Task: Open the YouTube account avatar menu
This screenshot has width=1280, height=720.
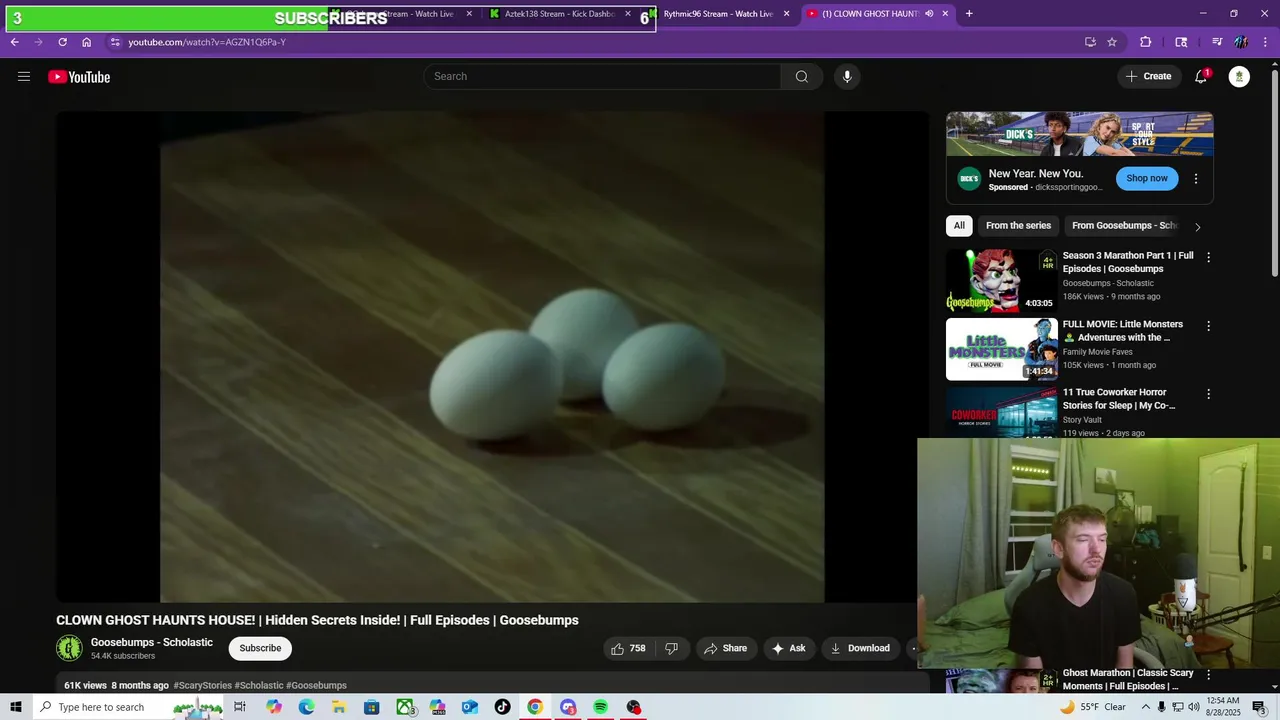Action: (1239, 77)
